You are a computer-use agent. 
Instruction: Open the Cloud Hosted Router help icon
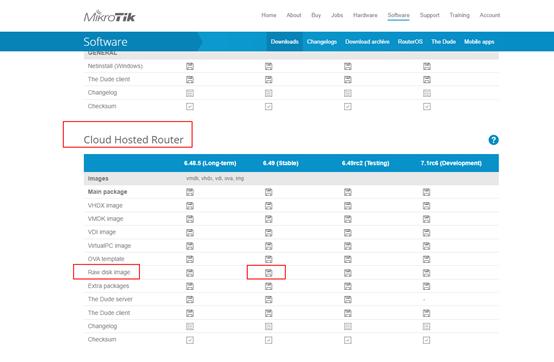click(x=493, y=140)
